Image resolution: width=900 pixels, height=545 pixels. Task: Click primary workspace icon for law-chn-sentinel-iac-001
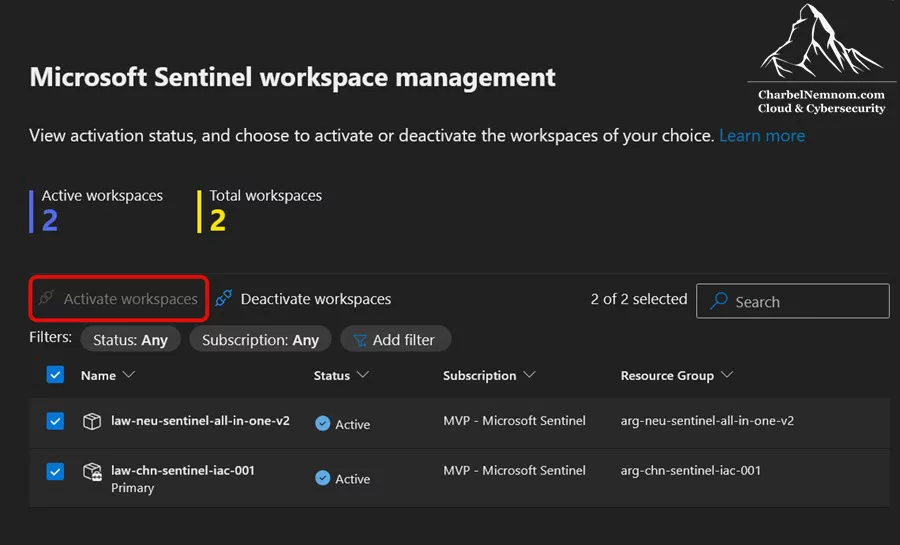click(x=92, y=472)
